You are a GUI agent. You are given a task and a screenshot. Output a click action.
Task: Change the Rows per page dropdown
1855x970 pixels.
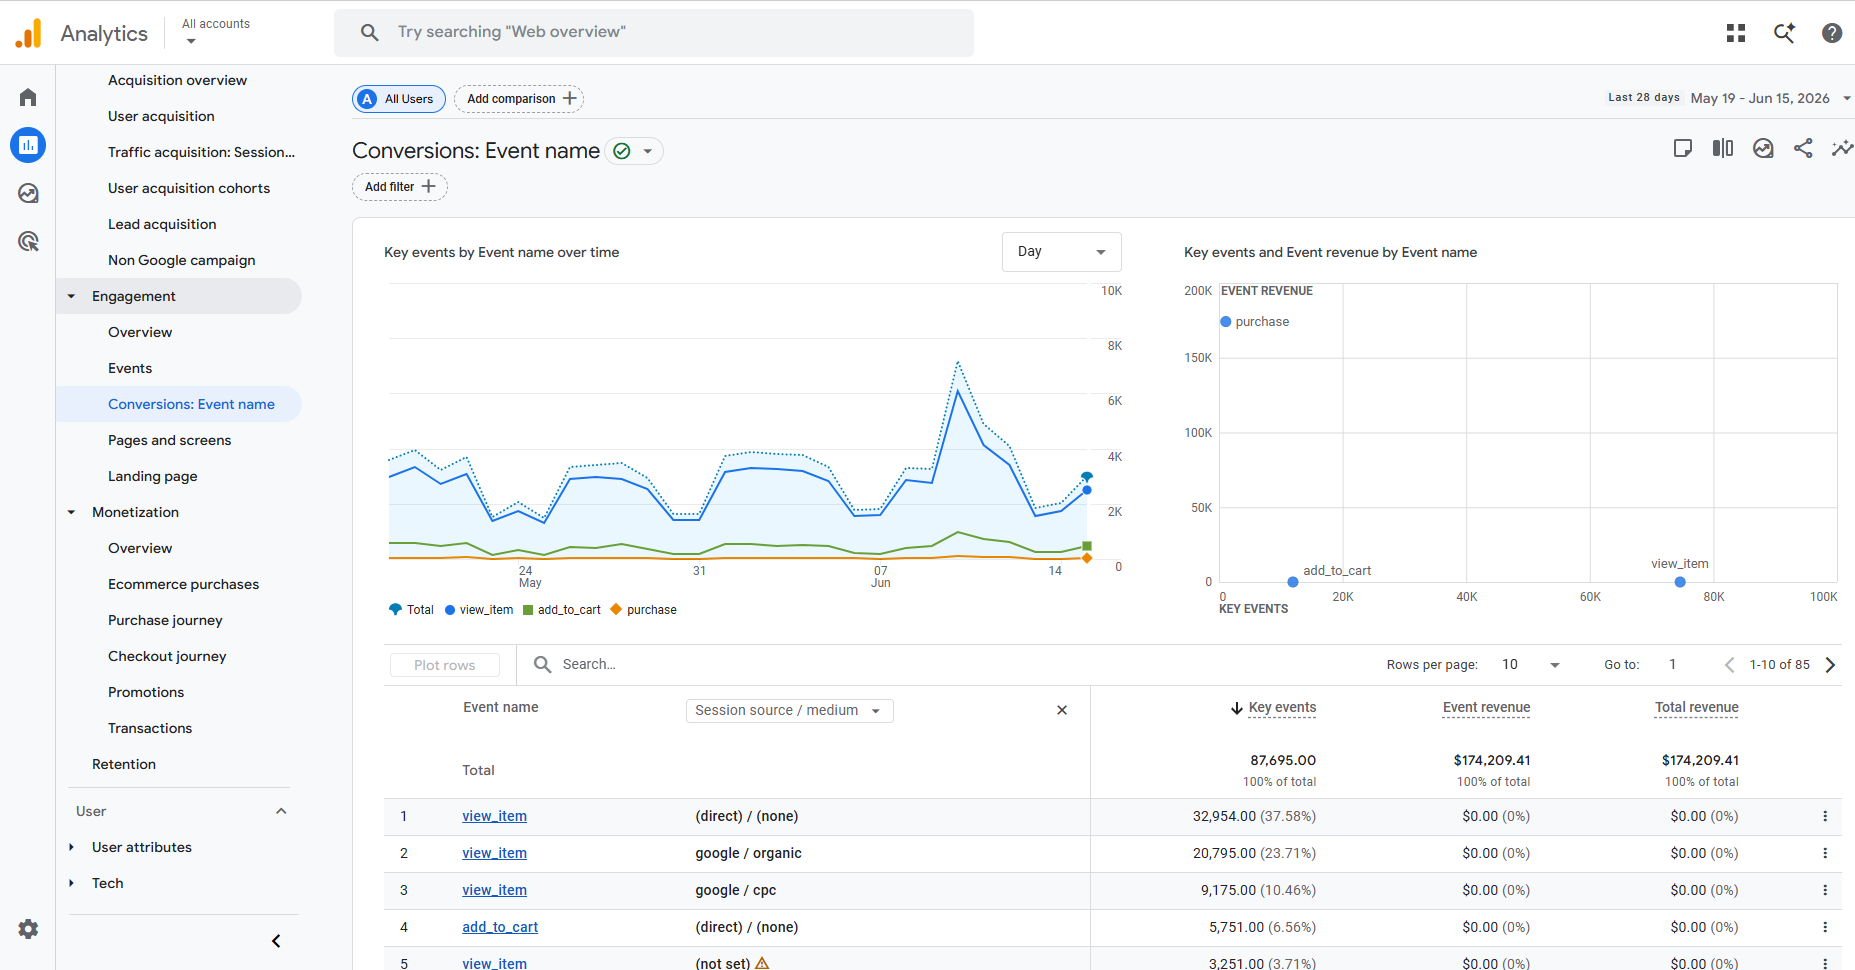point(1530,665)
